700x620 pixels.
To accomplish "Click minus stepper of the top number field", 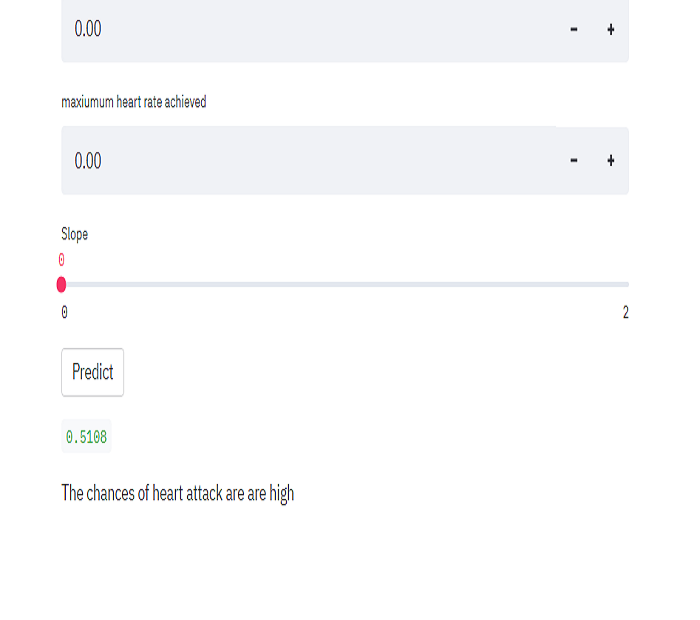I will (573, 30).
